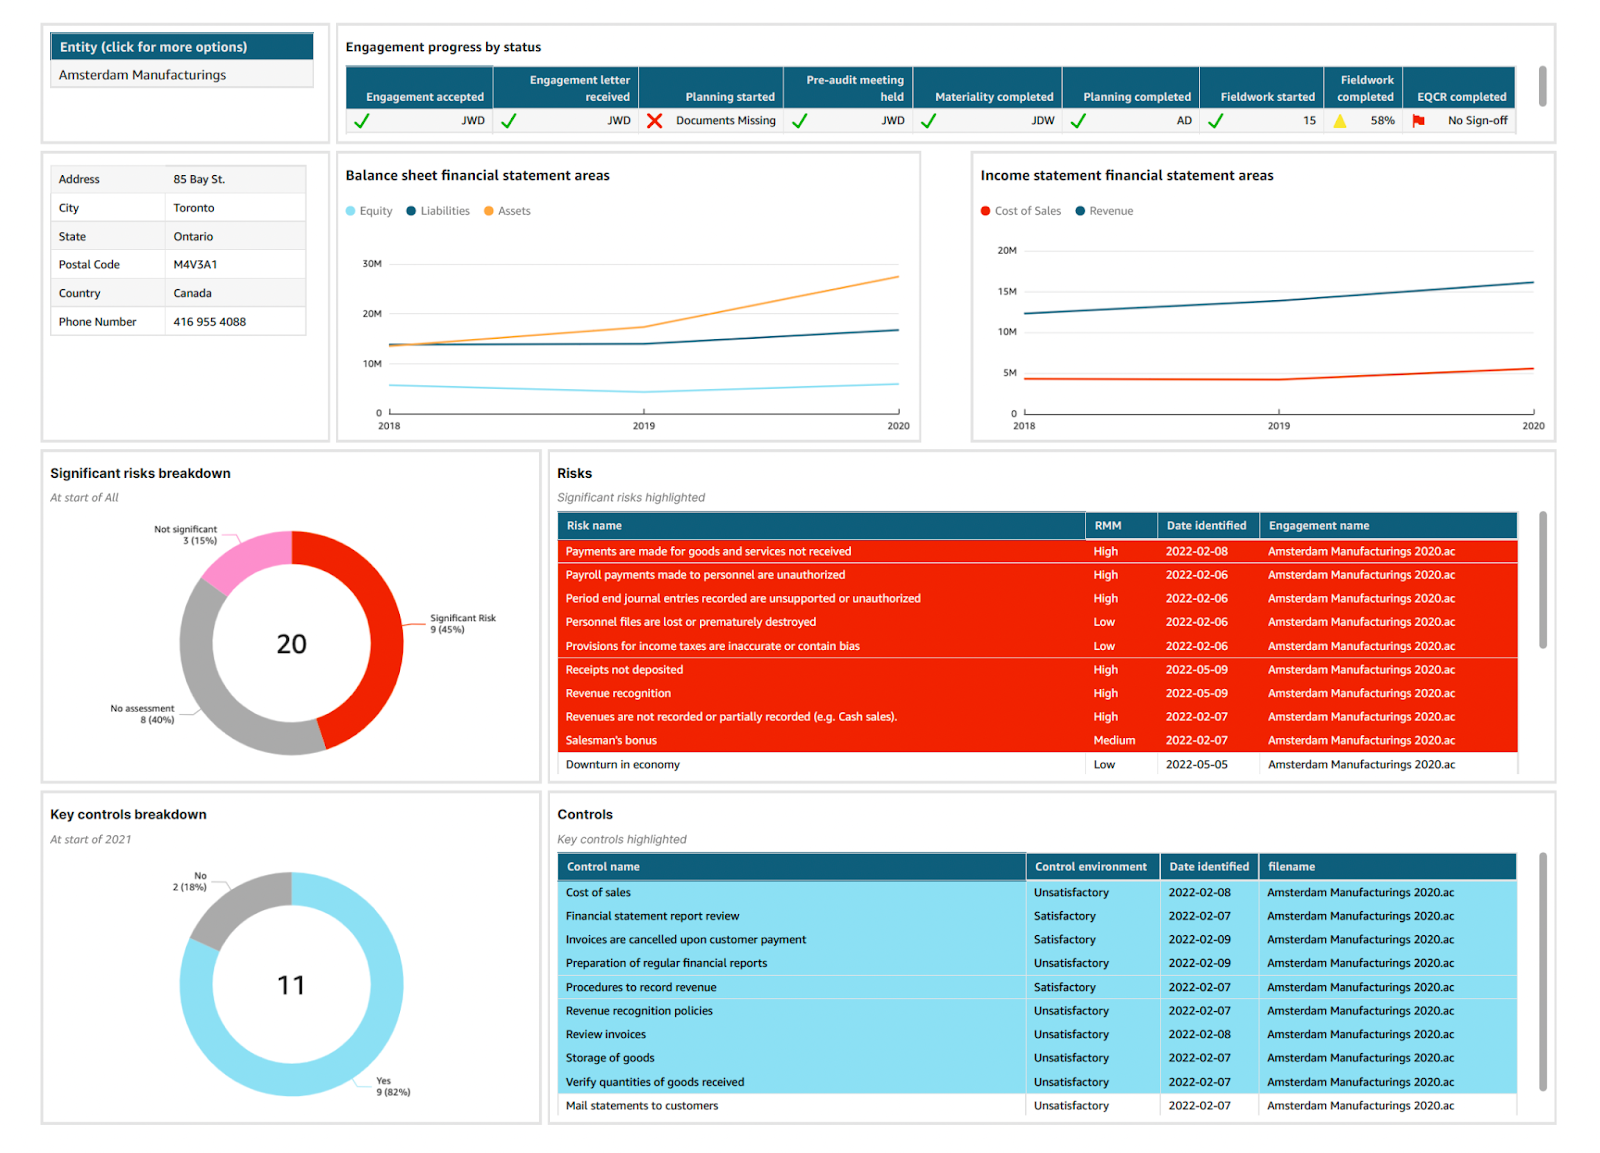
Task: Sort by the Control environment column header
Action: [1090, 867]
